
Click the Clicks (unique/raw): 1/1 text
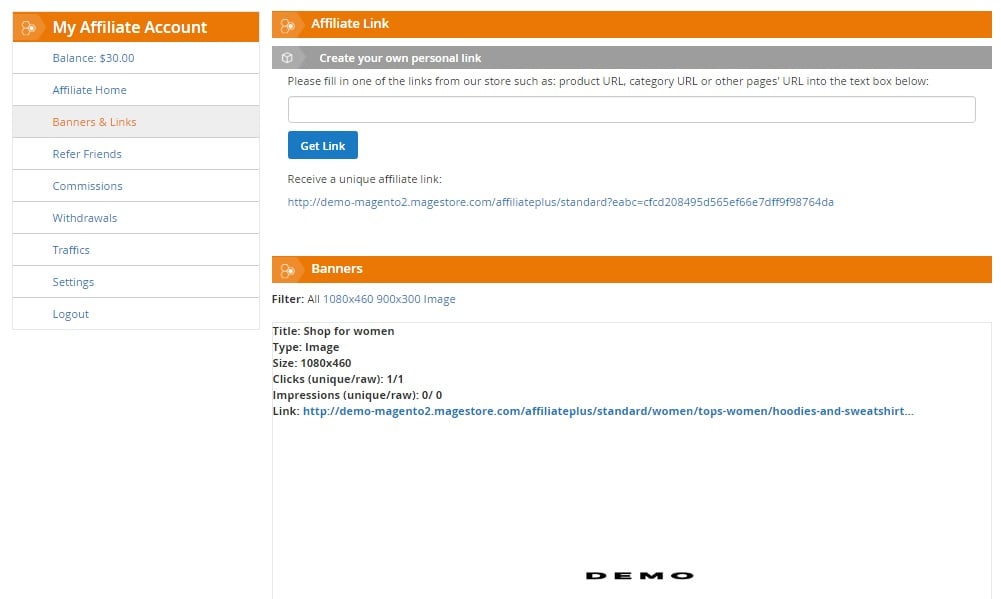(x=338, y=379)
